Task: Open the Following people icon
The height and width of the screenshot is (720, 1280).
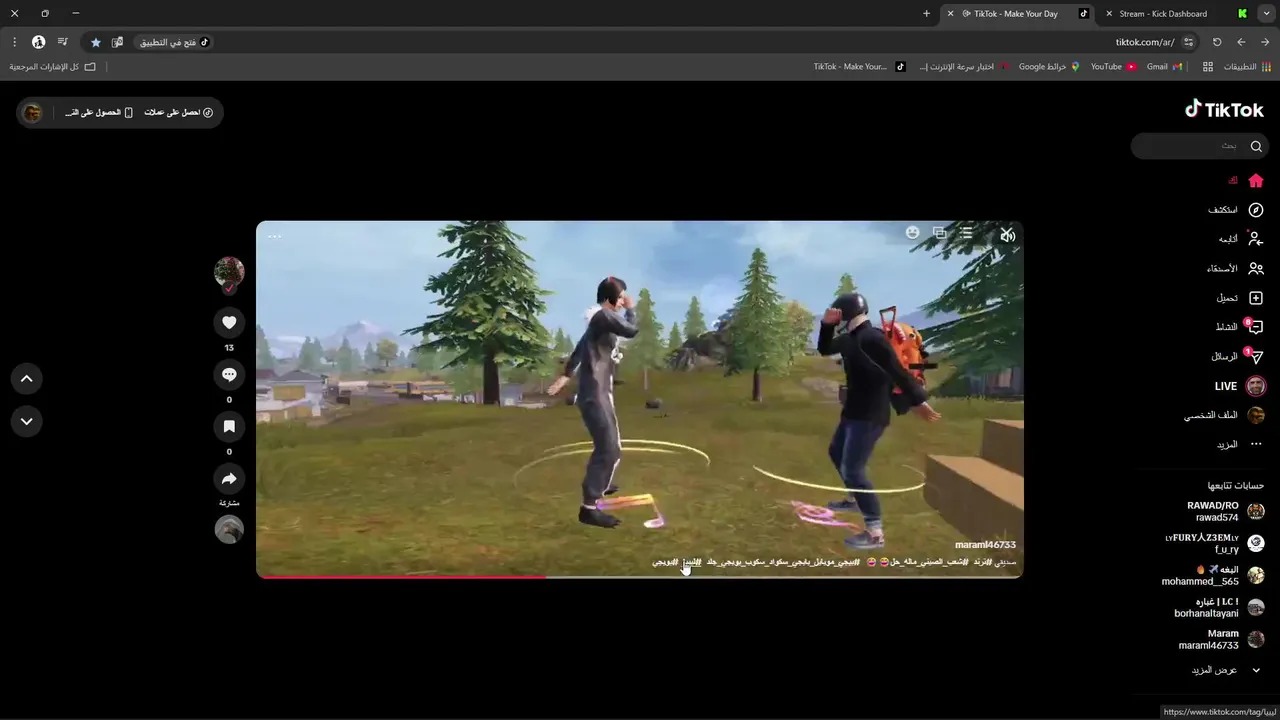Action: coord(1256,239)
